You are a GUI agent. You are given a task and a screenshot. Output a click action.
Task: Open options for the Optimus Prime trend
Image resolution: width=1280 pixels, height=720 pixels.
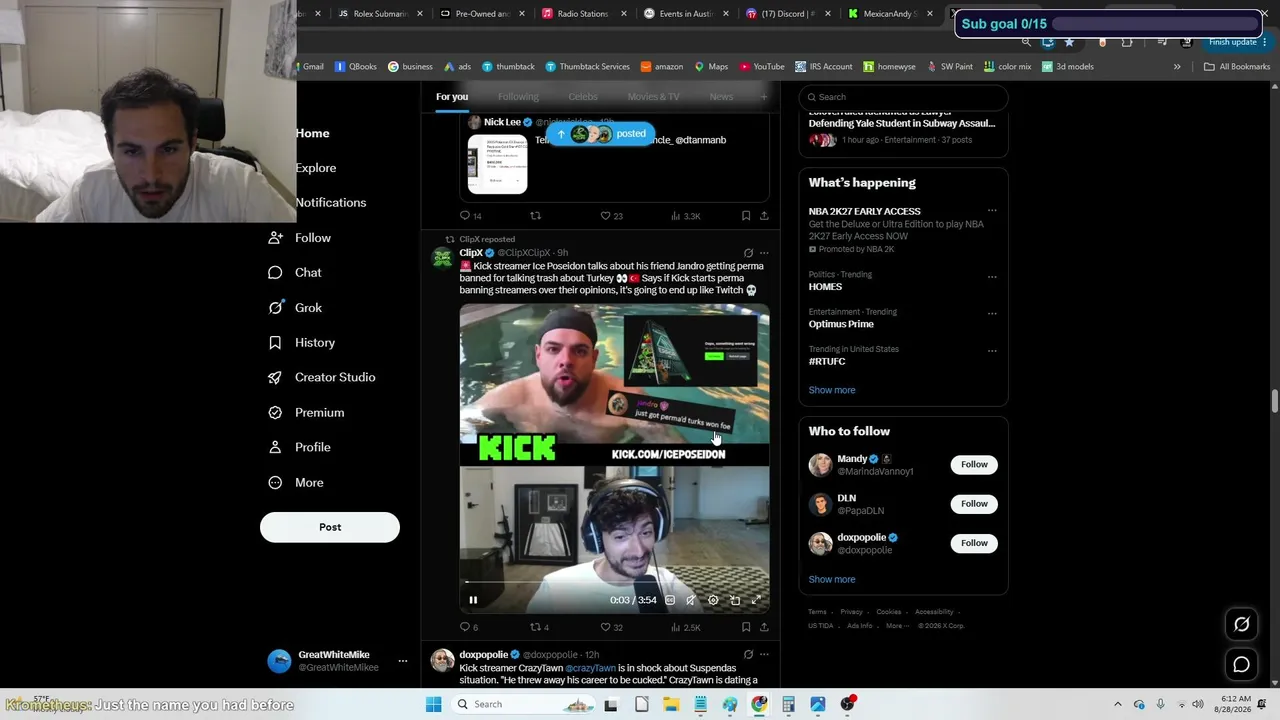[x=992, y=313]
